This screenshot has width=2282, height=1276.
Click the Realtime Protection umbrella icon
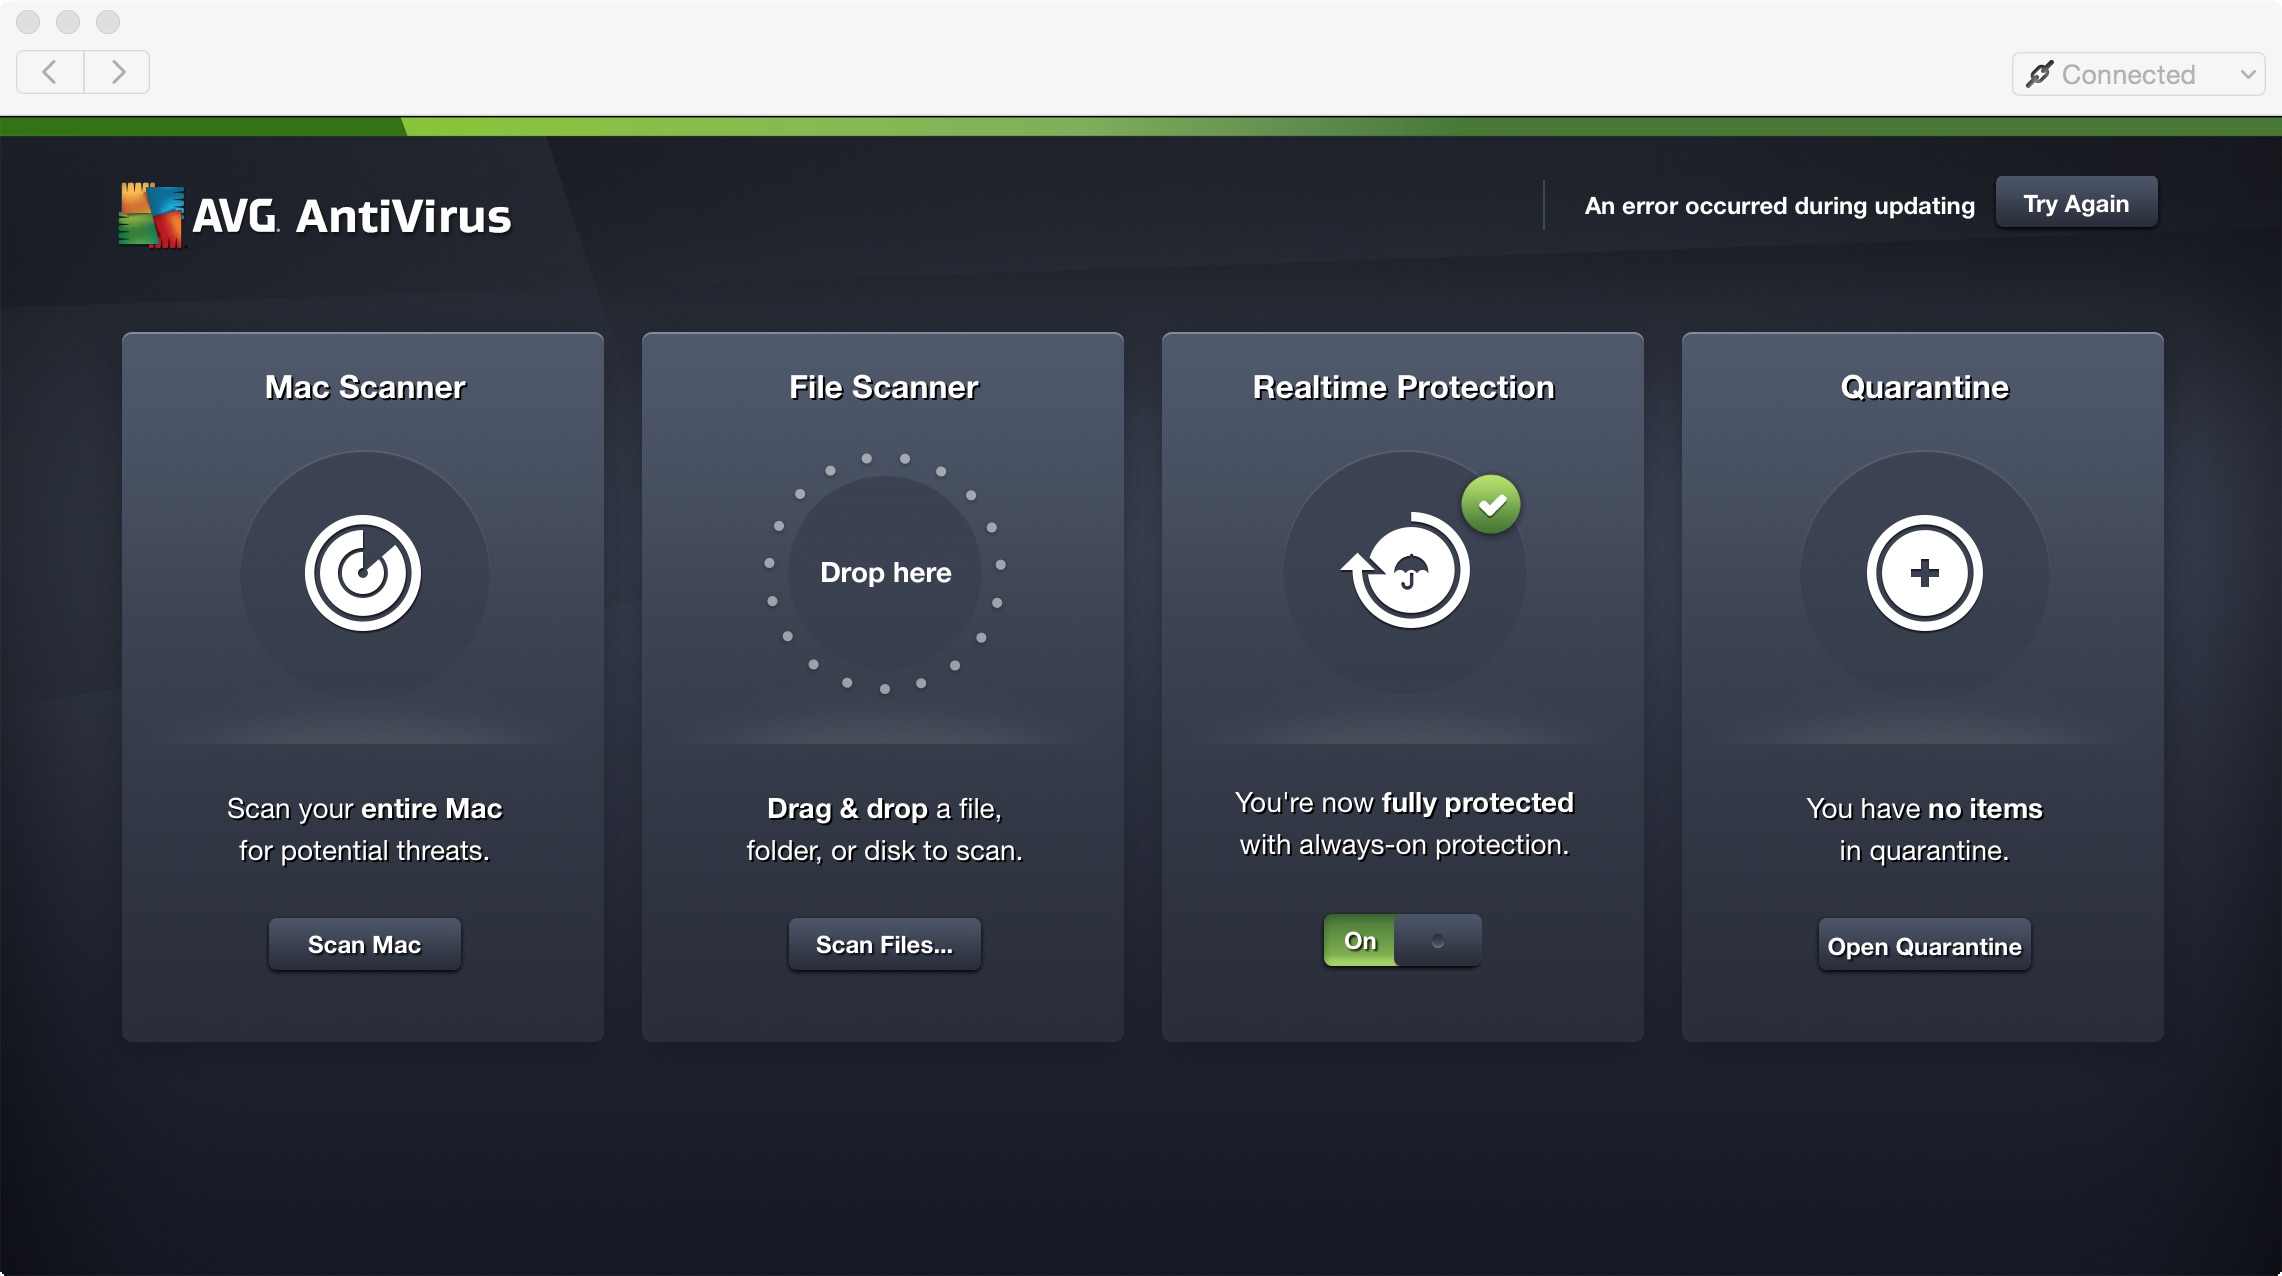tap(1404, 572)
